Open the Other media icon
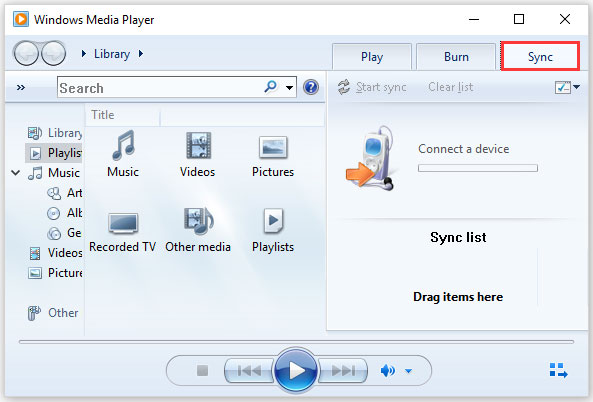 [x=198, y=230]
